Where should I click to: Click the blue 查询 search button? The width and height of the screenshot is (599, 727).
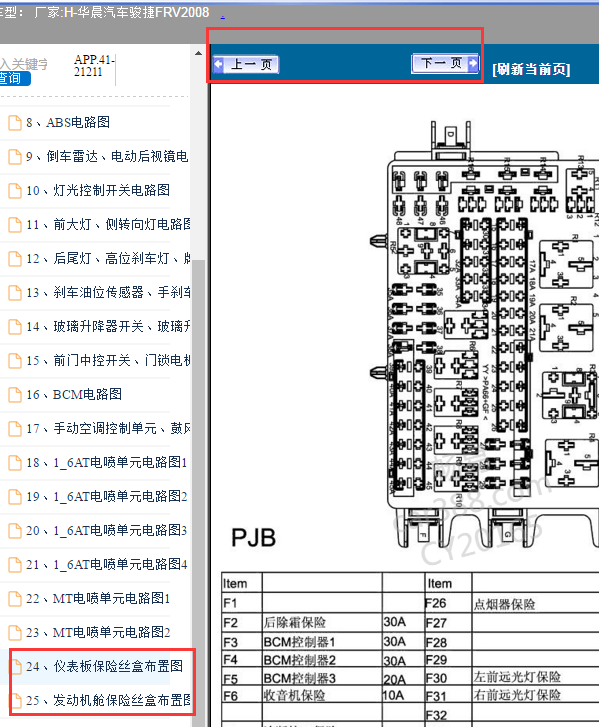click(x=15, y=78)
